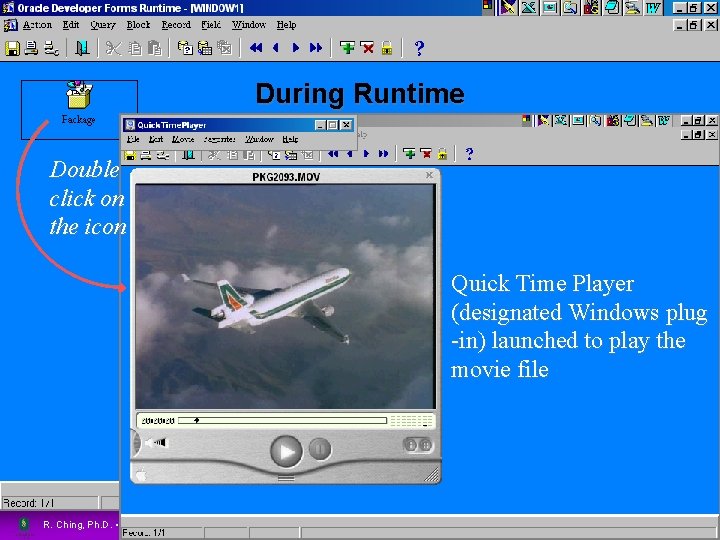Screen dimensions: 720x540
Task: Click the Apple logo on the QuickTime player
Action: (x=141, y=475)
